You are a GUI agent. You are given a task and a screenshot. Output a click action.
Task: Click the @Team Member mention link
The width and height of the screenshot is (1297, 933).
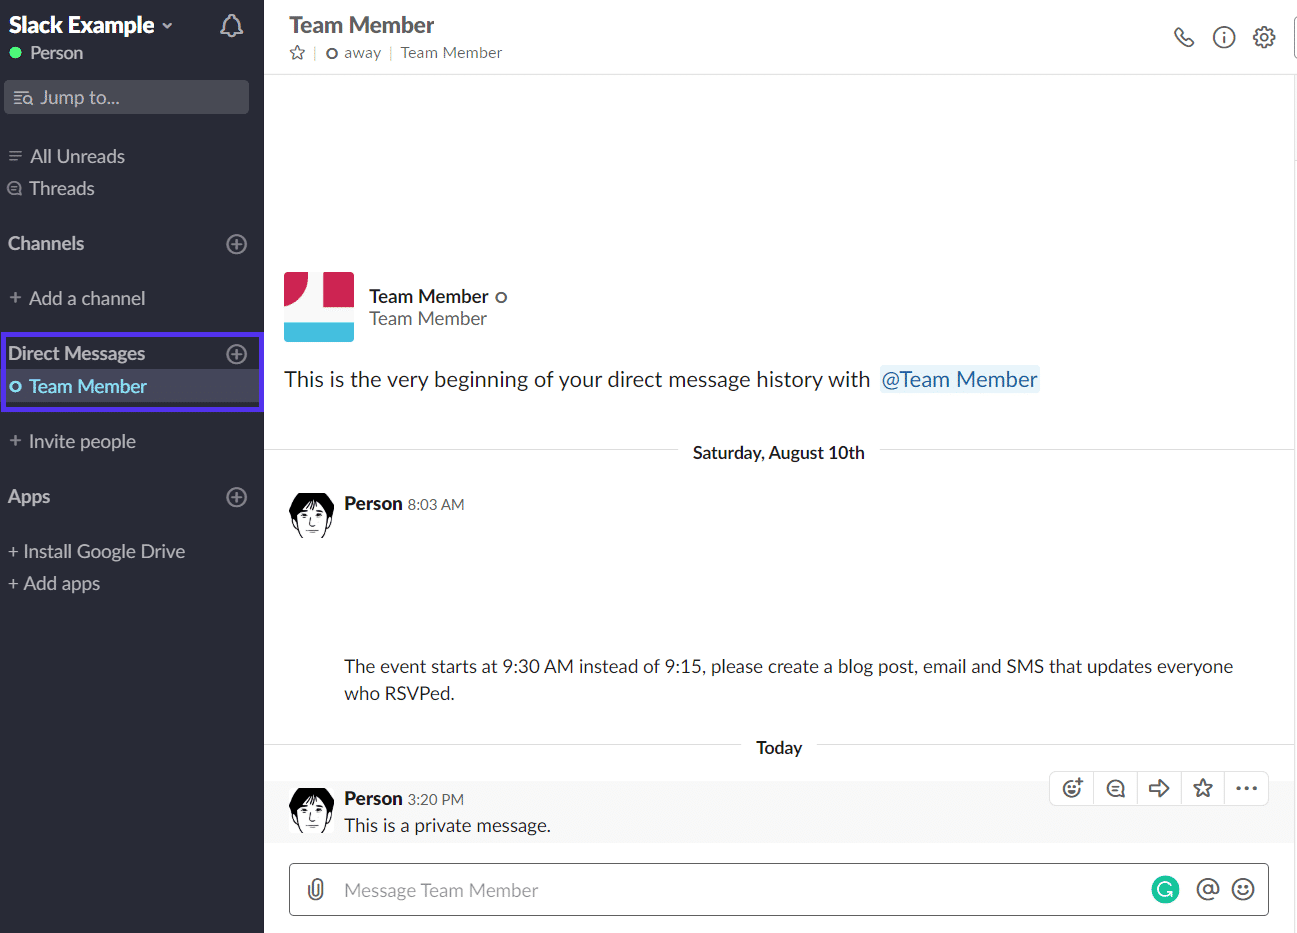[959, 379]
